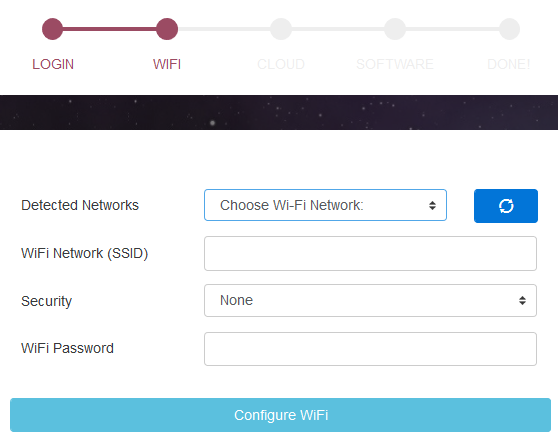558x435 pixels.
Task: Go to the WIFI step label
Action: pyautogui.click(x=167, y=64)
